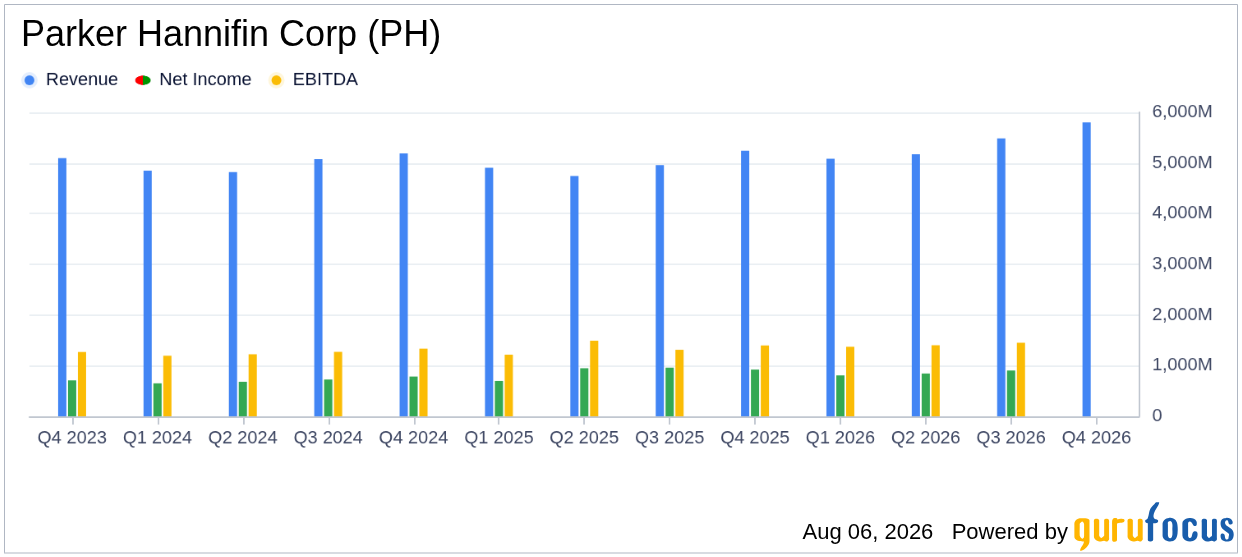The image size is (1242, 557).
Task: Click the Powered by text
Action: (1010, 532)
